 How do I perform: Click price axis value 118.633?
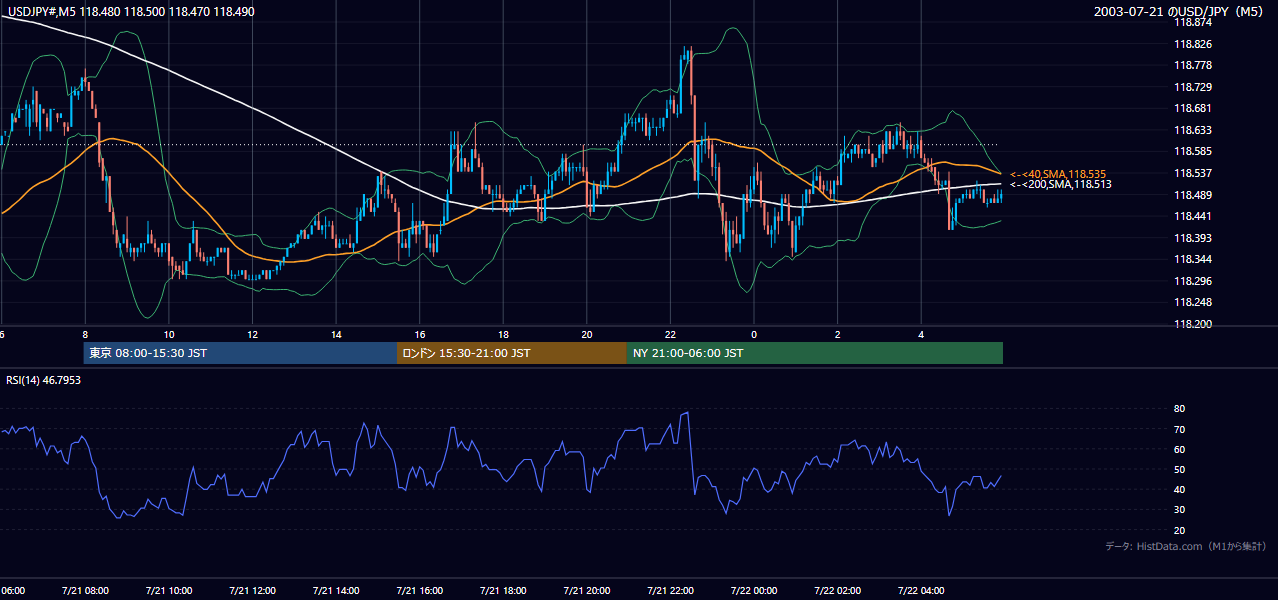pos(1192,130)
